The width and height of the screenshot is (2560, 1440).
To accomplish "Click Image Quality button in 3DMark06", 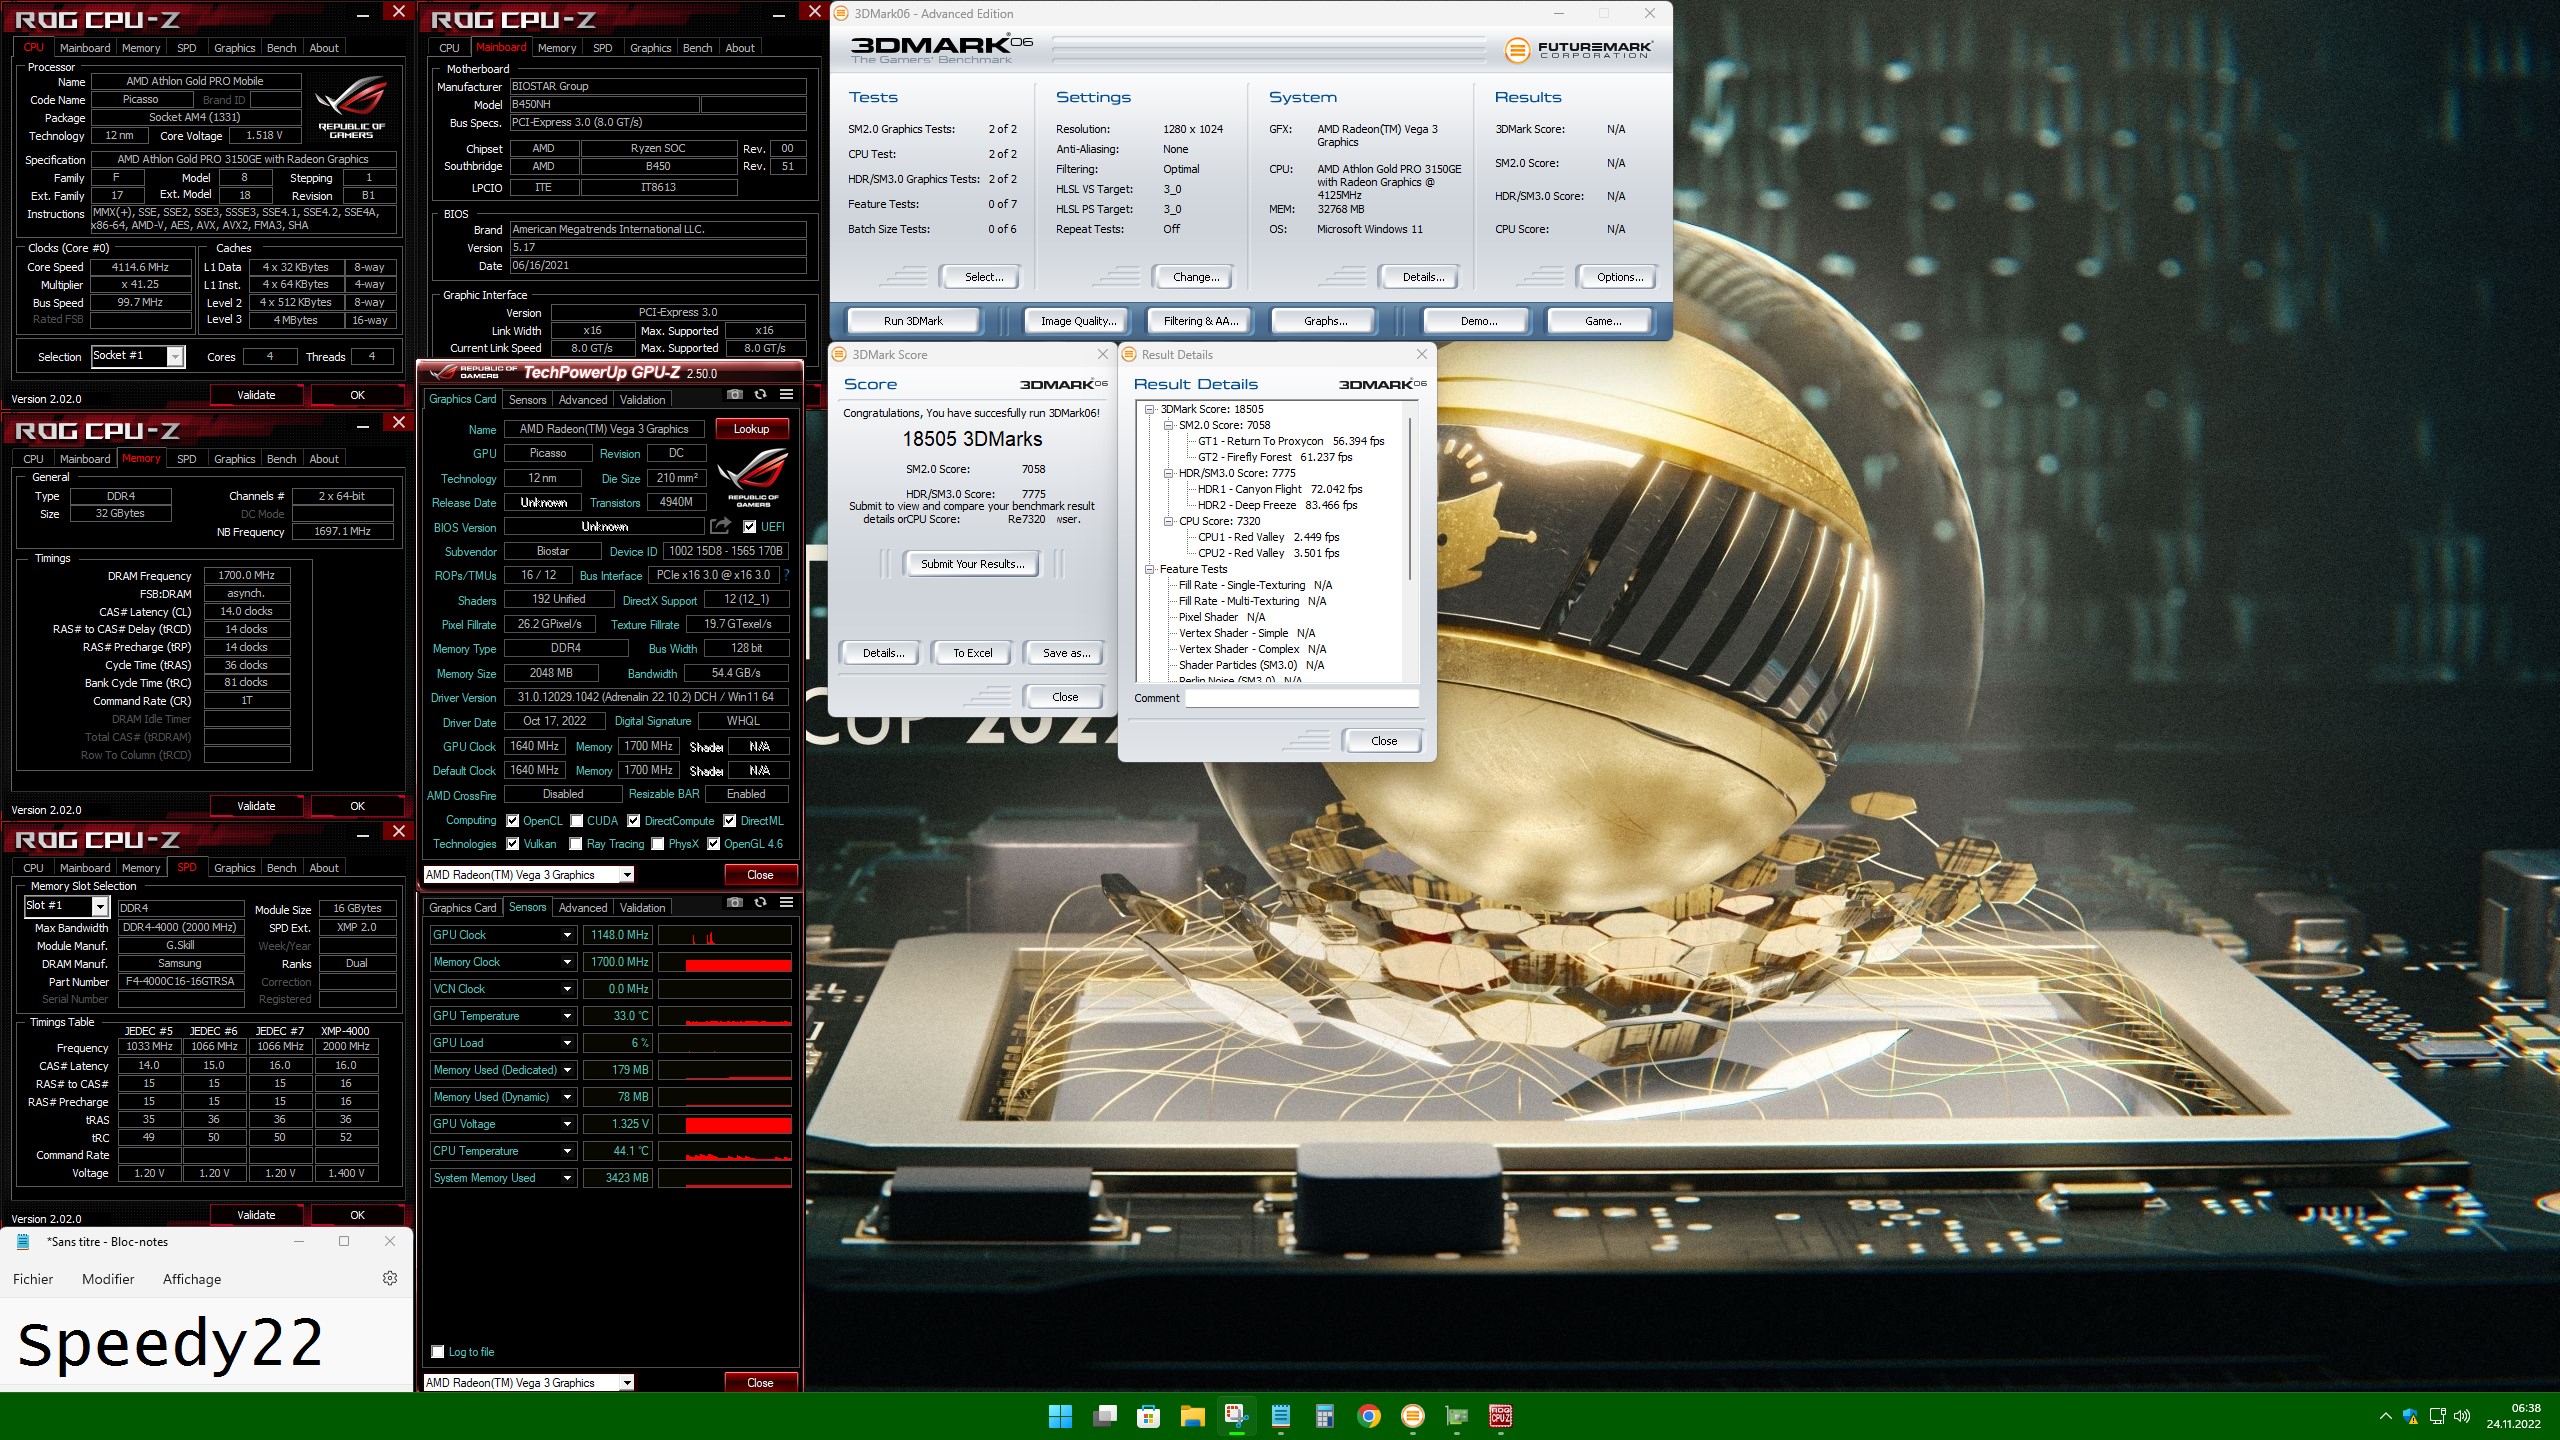I will pyautogui.click(x=1078, y=321).
